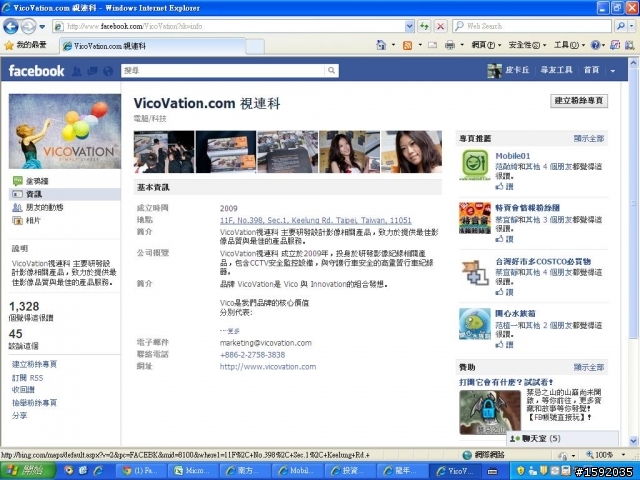This screenshot has height=480, width=640.
Task: Click the Facebook messages icon
Action: coord(92,71)
